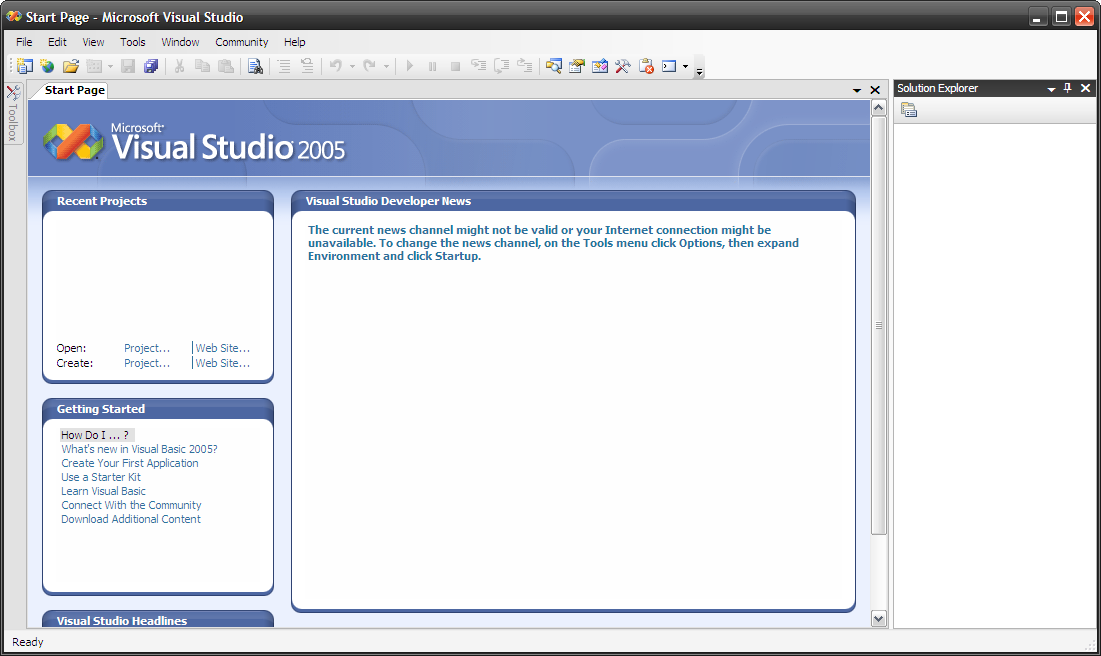Open the Toolbox using the hammer-and-wrench icon
This screenshot has width=1101, height=656.
tap(622, 66)
